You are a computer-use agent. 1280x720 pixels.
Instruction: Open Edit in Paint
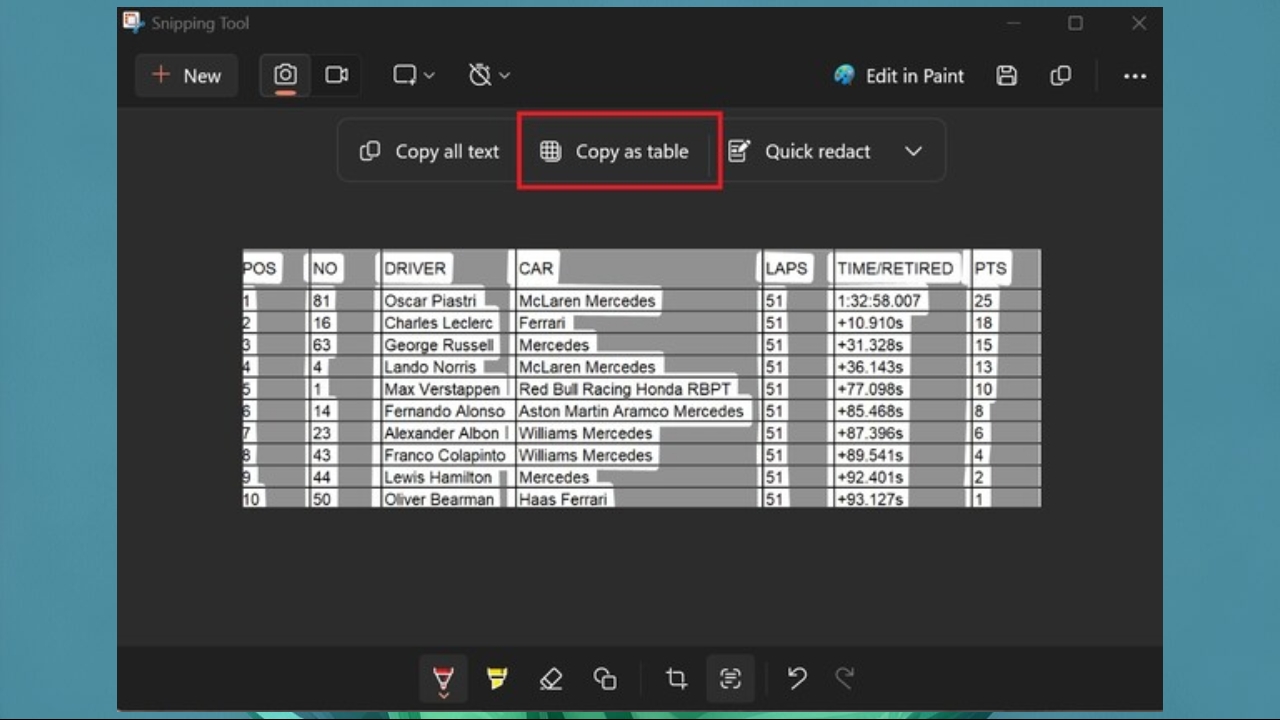pyautogui.click(x=898, y=76)
